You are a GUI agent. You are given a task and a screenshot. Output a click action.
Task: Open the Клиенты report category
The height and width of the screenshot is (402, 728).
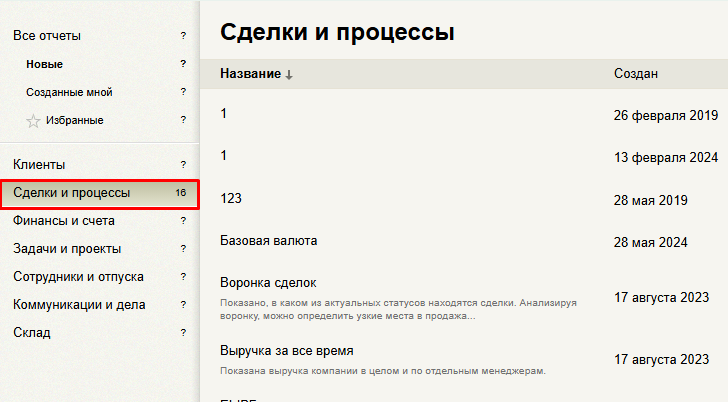tap(39, 164)
